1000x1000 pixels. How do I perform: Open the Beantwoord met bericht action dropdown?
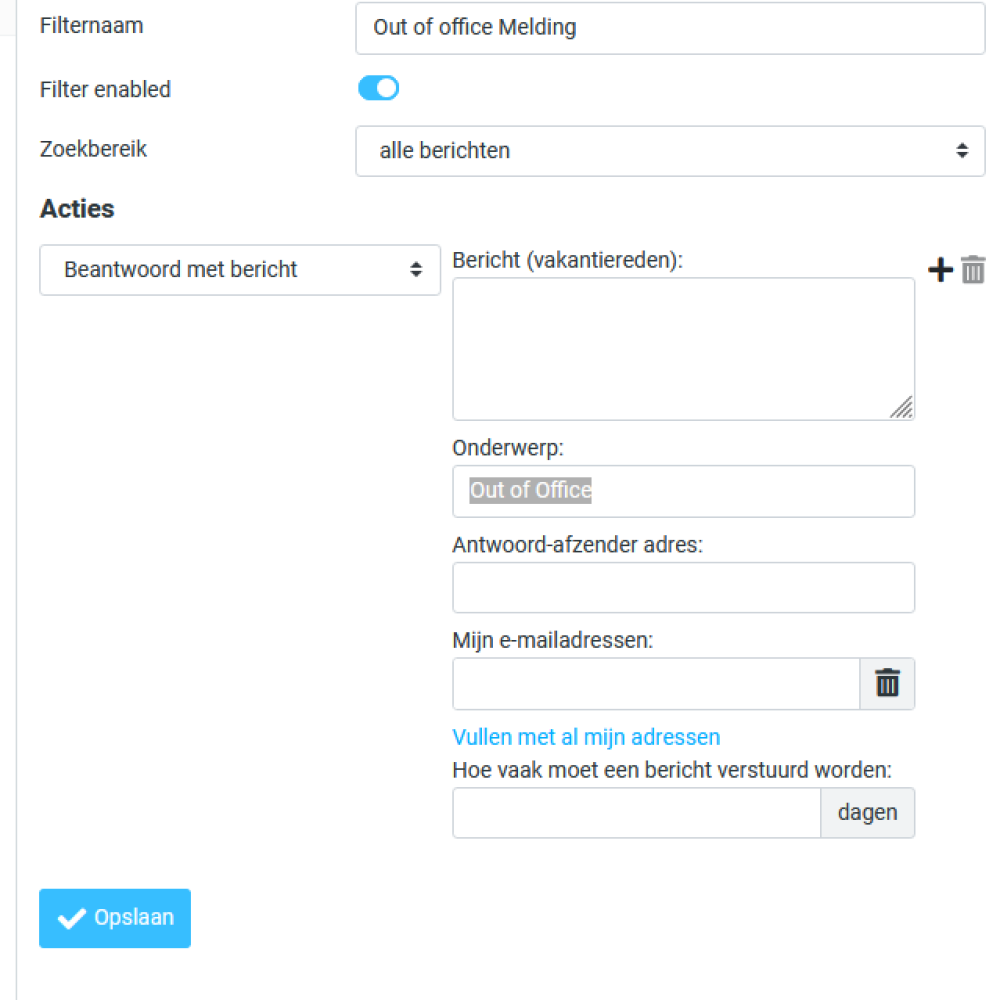[240, 269]
